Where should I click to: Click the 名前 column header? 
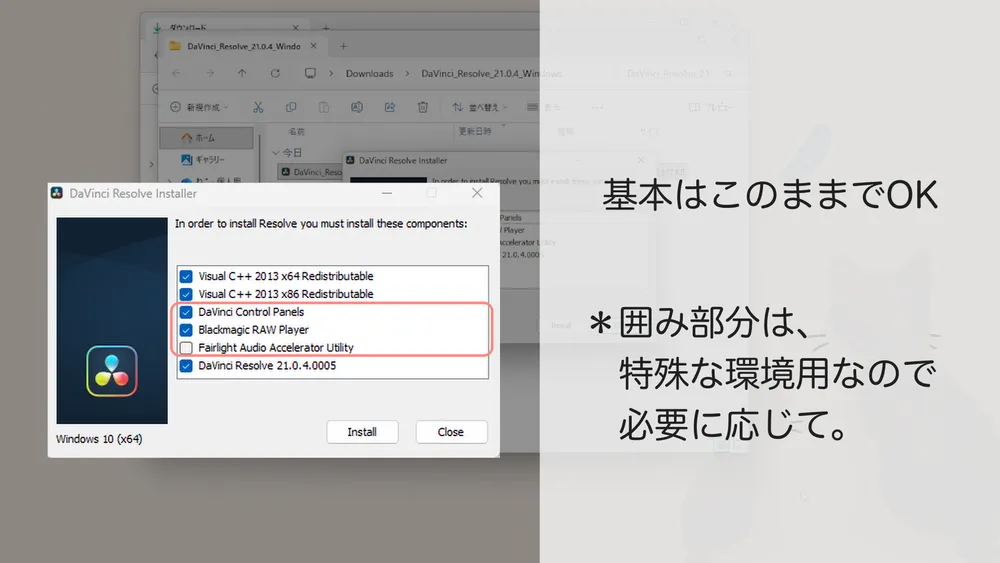coord(297,131)
